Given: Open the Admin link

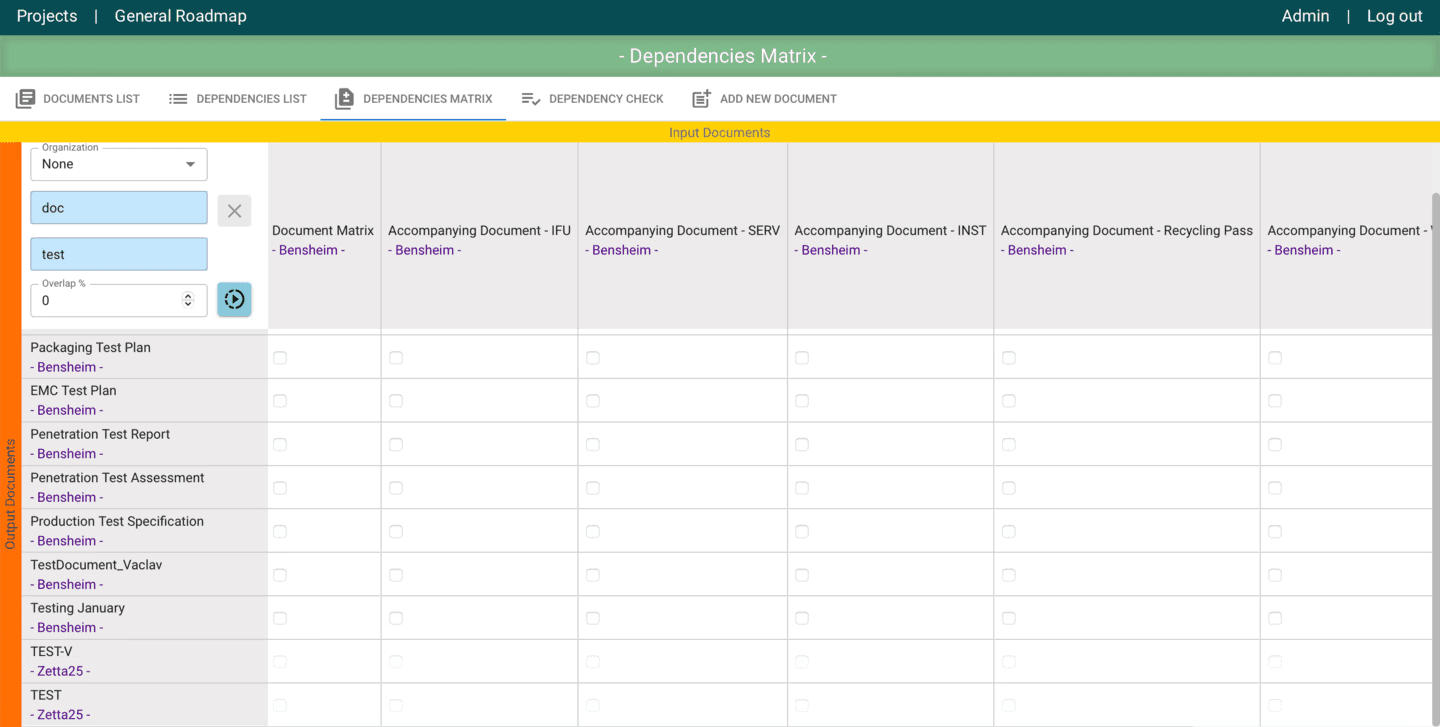Looking at the screenshot, I should [1306, 16].
